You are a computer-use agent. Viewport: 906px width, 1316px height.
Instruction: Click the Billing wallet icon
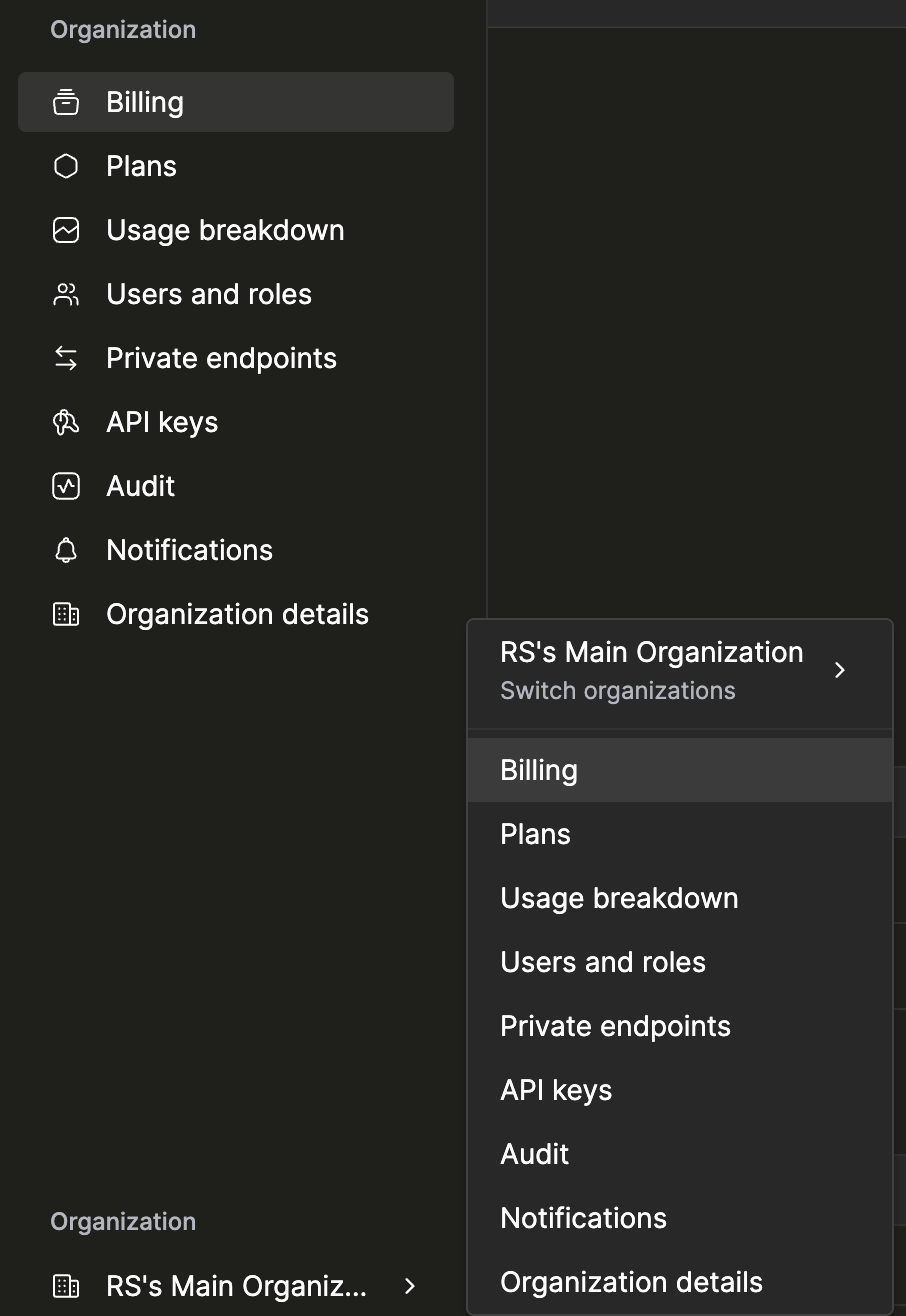[65, 101]
